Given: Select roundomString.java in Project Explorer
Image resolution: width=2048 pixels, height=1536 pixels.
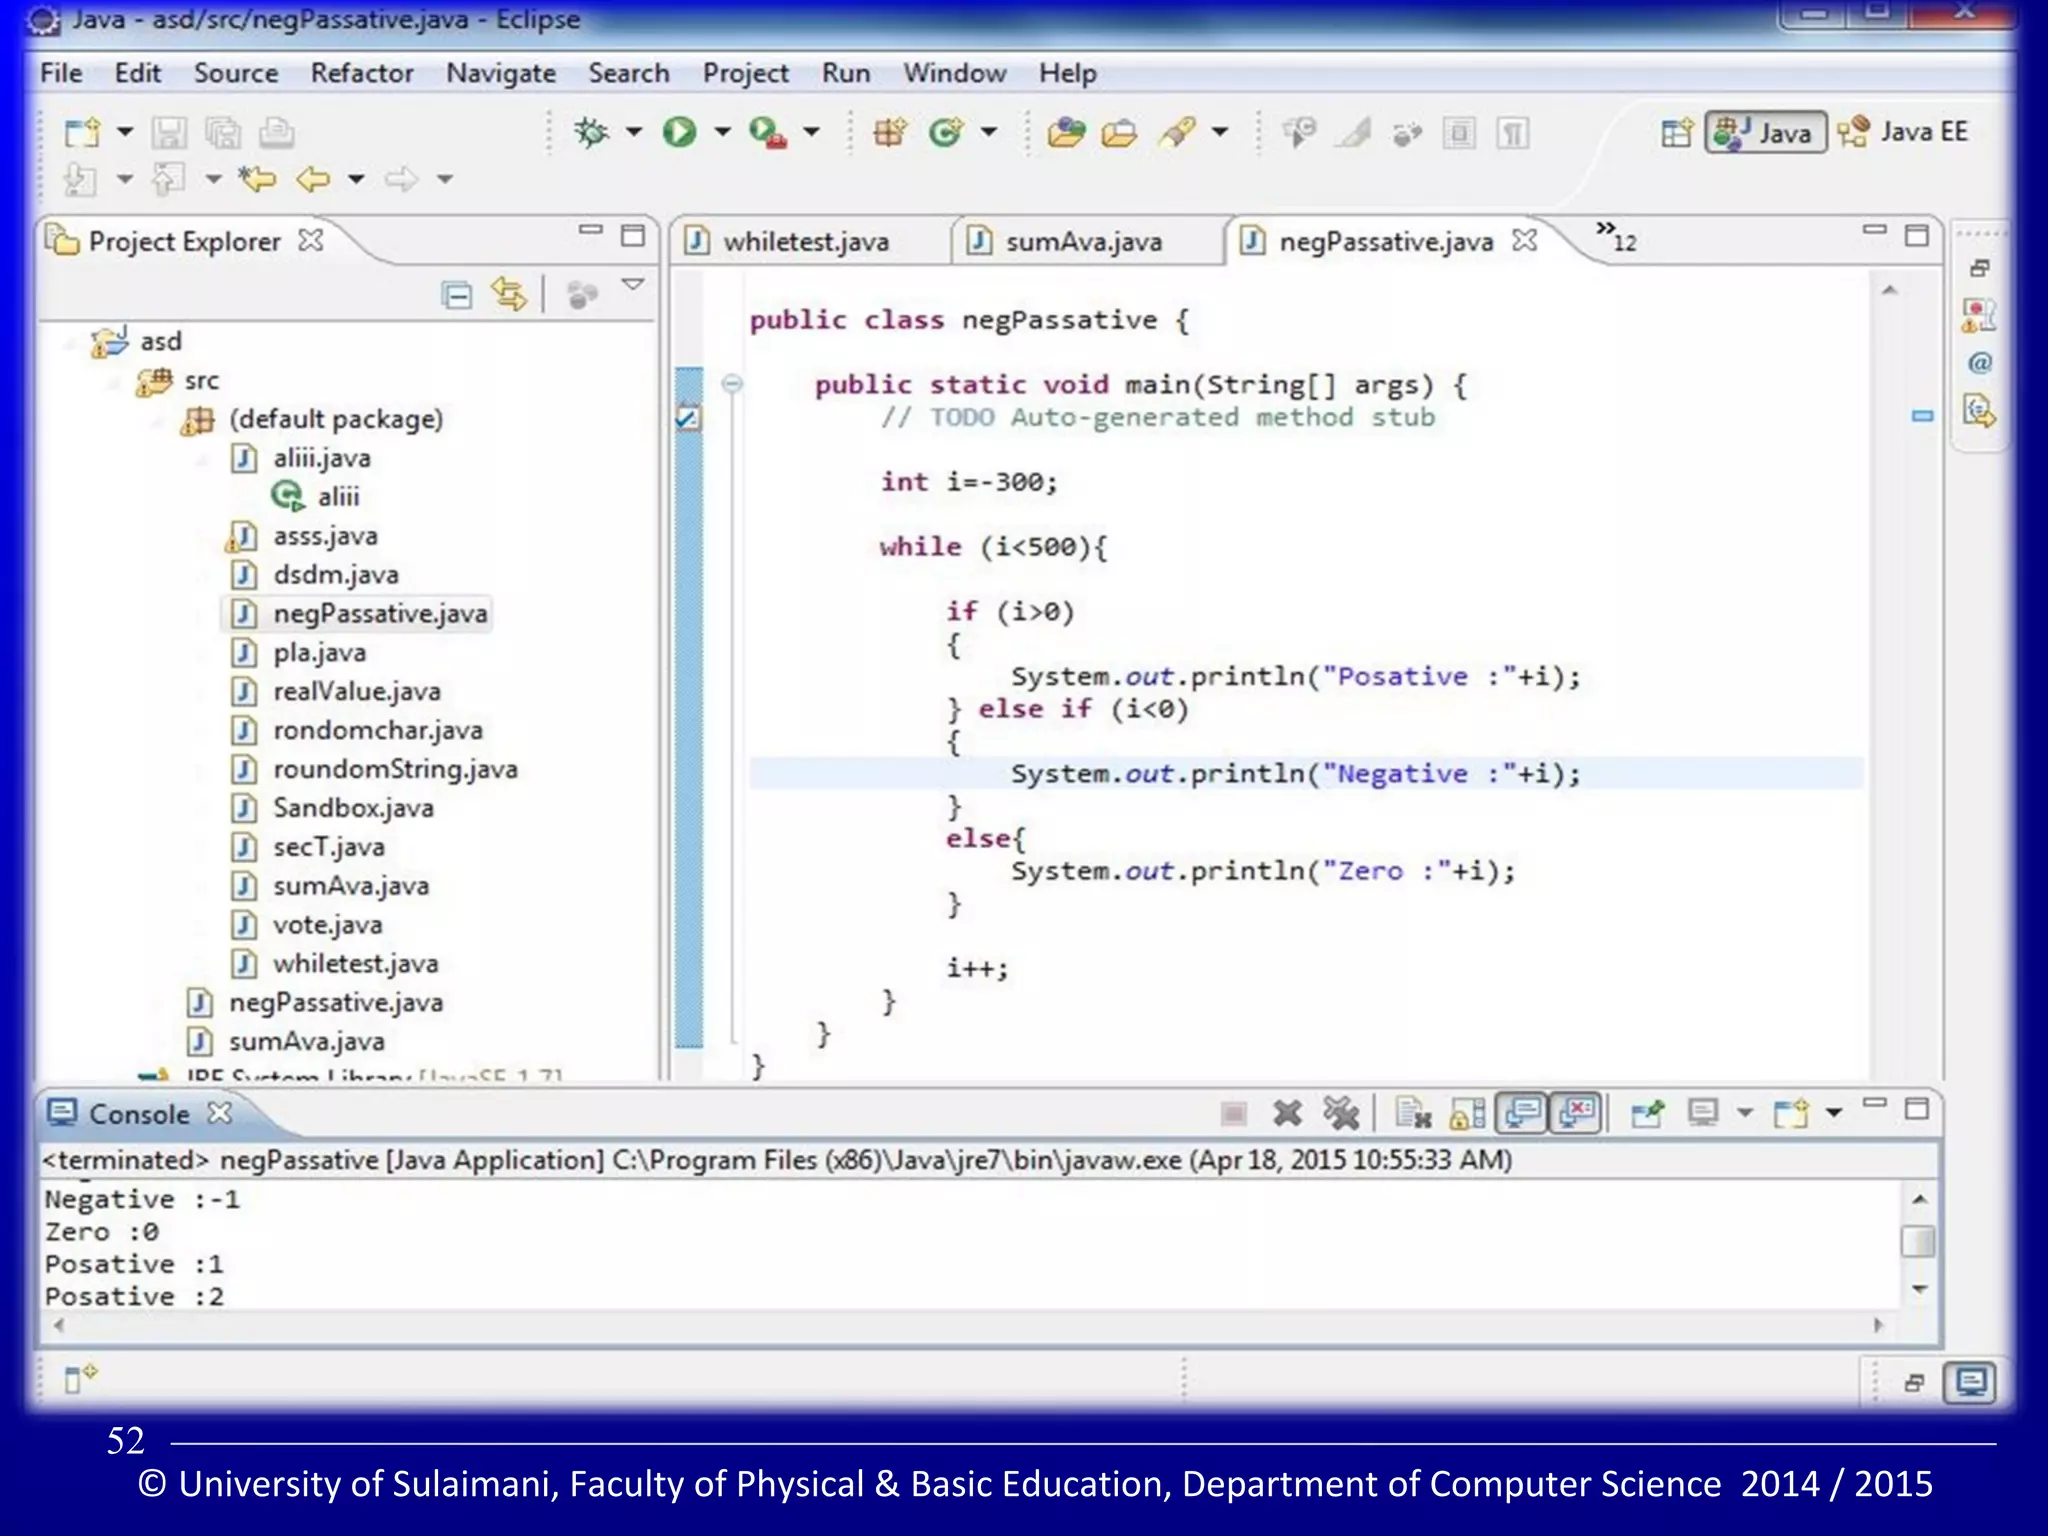Looking at the screenshot, I should pos(375,769).
